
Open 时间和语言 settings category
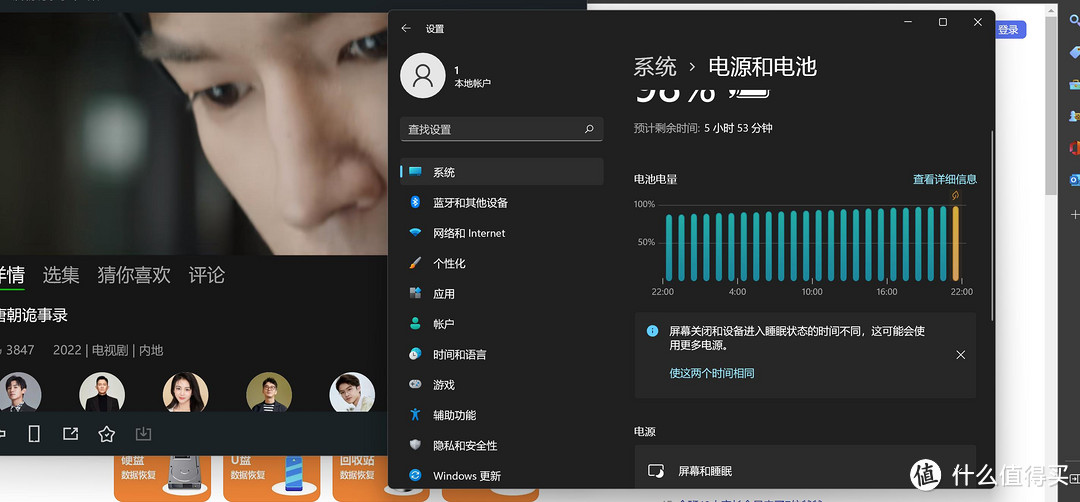click(x=502, y=354)
